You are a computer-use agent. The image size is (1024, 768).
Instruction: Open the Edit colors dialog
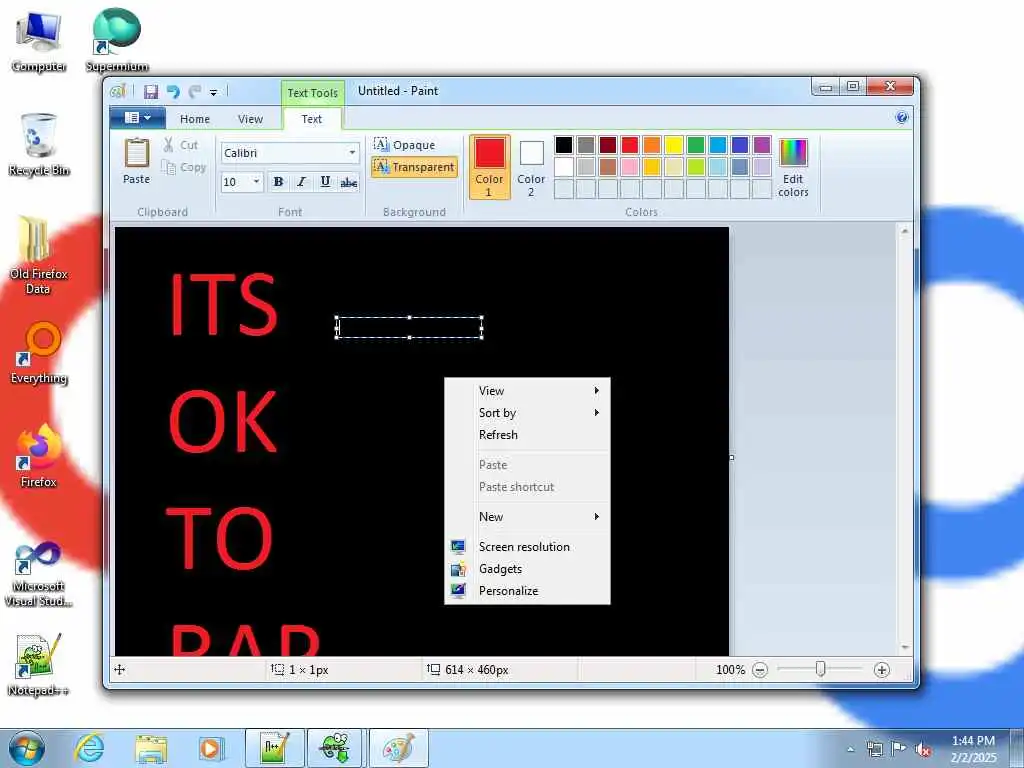click(793, 167)
